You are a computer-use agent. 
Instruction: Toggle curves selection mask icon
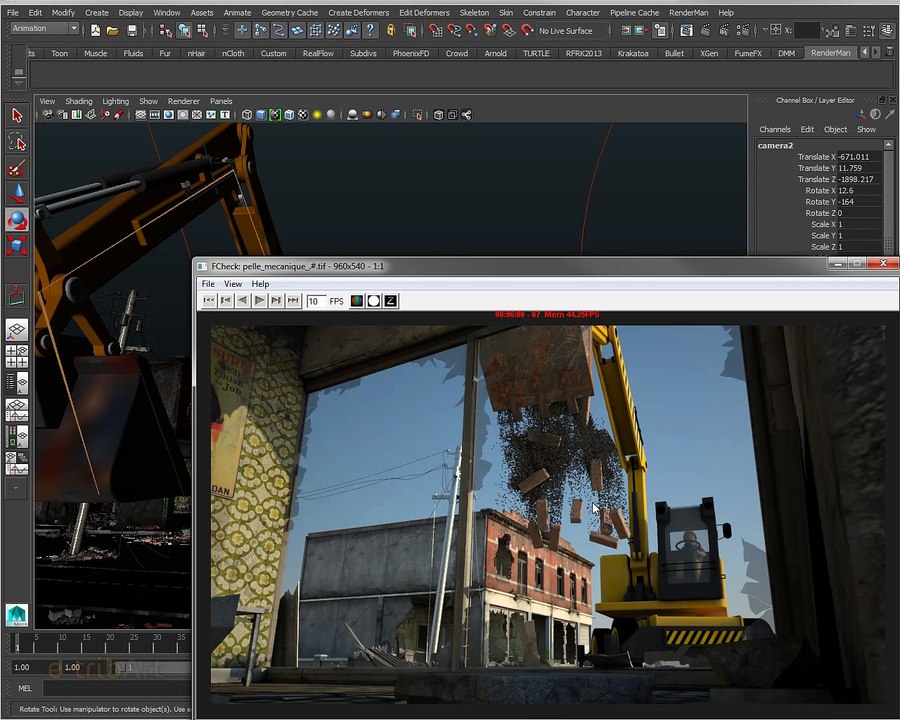(279, 30)
